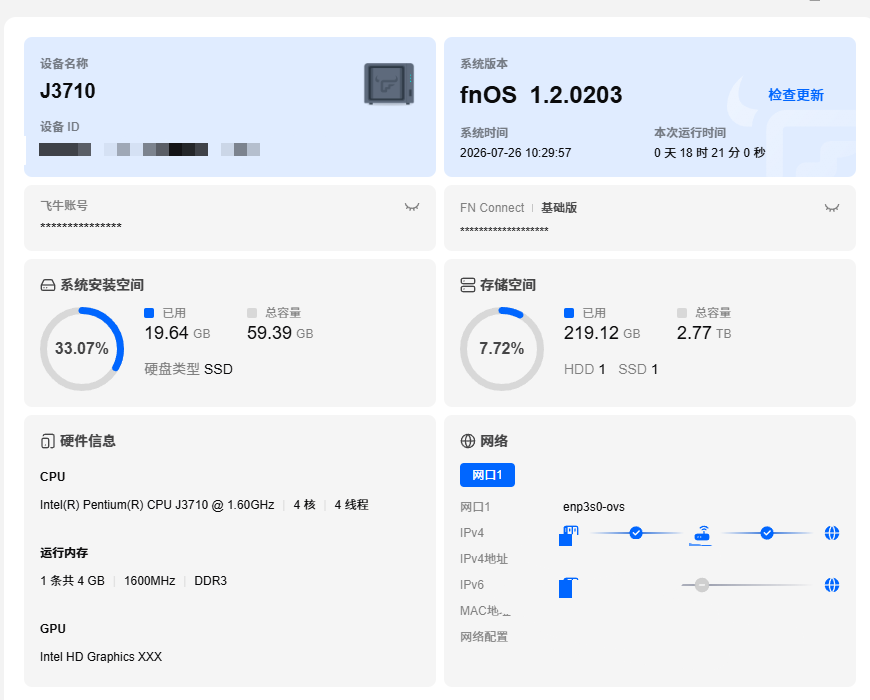This screenshot has height=700, width=870.
Task: Click the grey IPv6 disconnected status dot
Action: click(702, 585)
